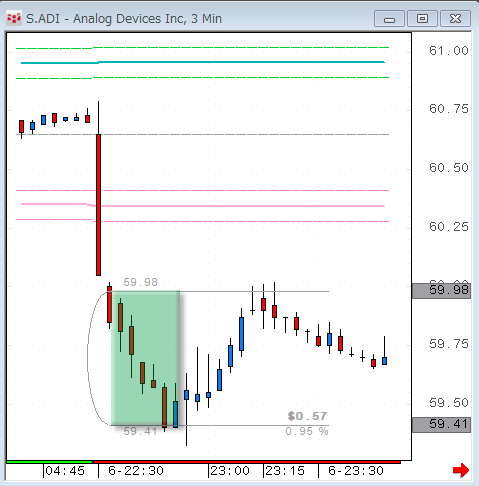Click the 04:45 time axis label
The height and width of the screenshot is (486, 479).
pyautogui.click(x=65, y=471)
